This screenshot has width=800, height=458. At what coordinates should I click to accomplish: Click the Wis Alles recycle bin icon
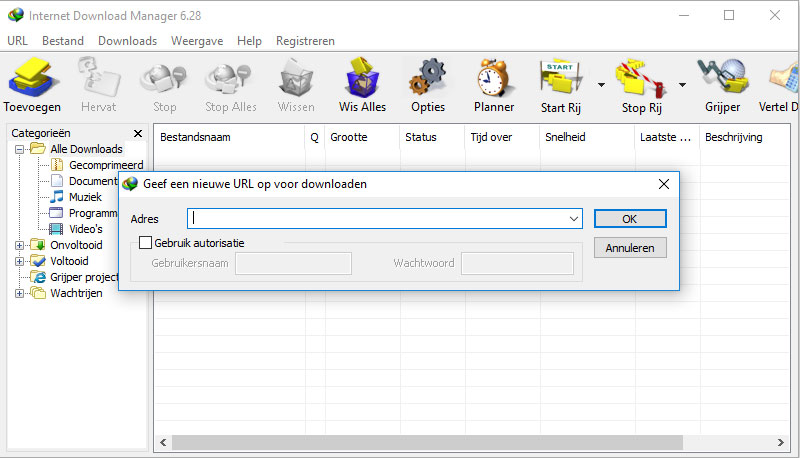coord(362,78)
